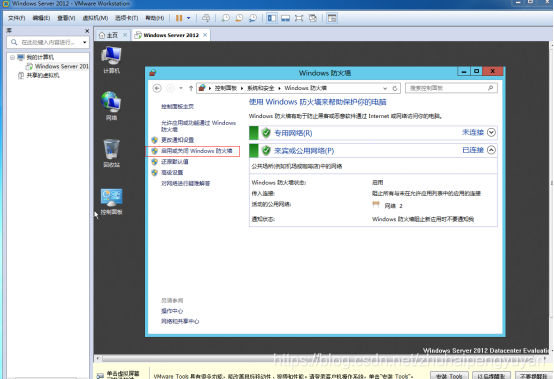
Task: Collapse the 我的计算机 tree node
Action: click(x=12, y=57)
